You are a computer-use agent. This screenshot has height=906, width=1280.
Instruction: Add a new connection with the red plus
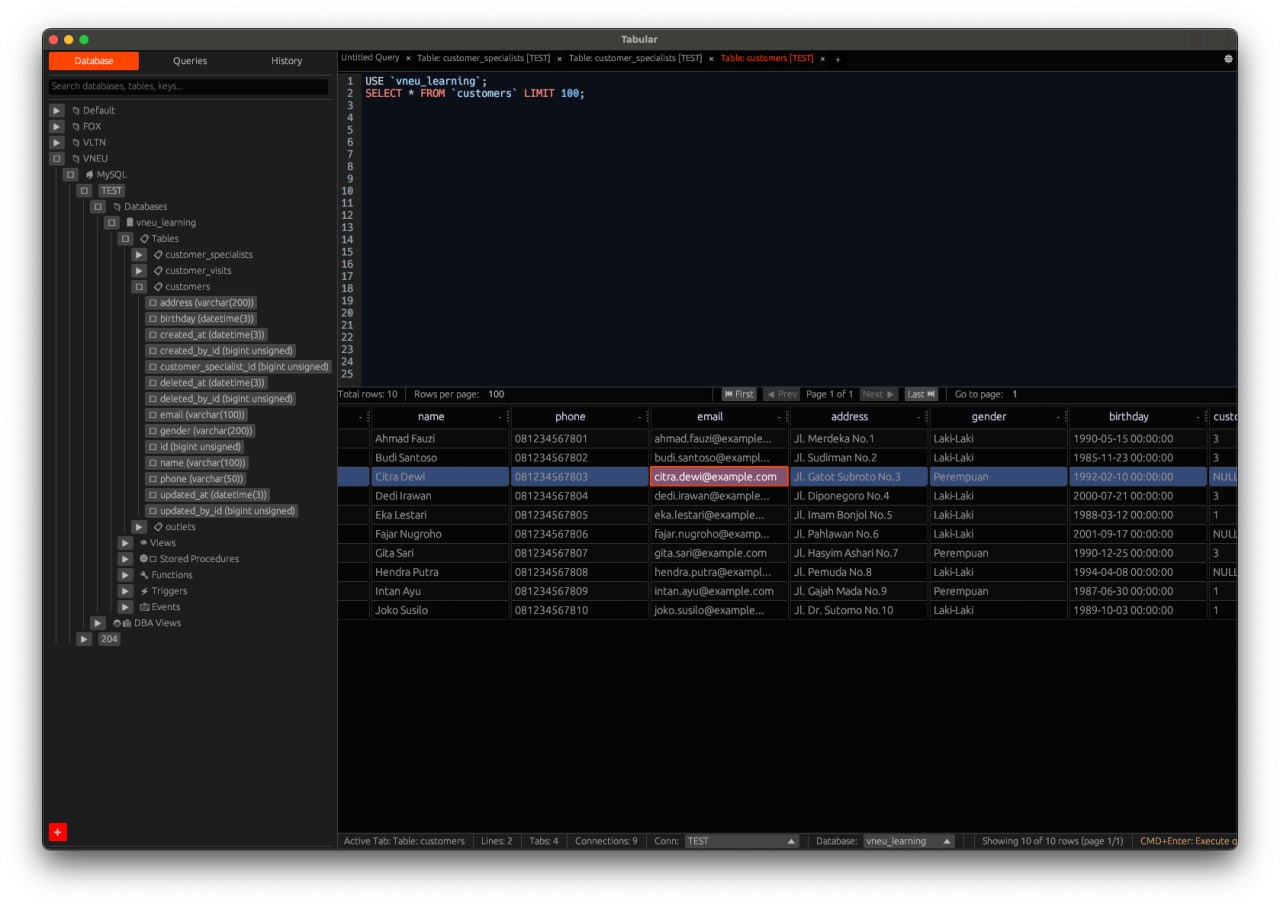(58, 831)
